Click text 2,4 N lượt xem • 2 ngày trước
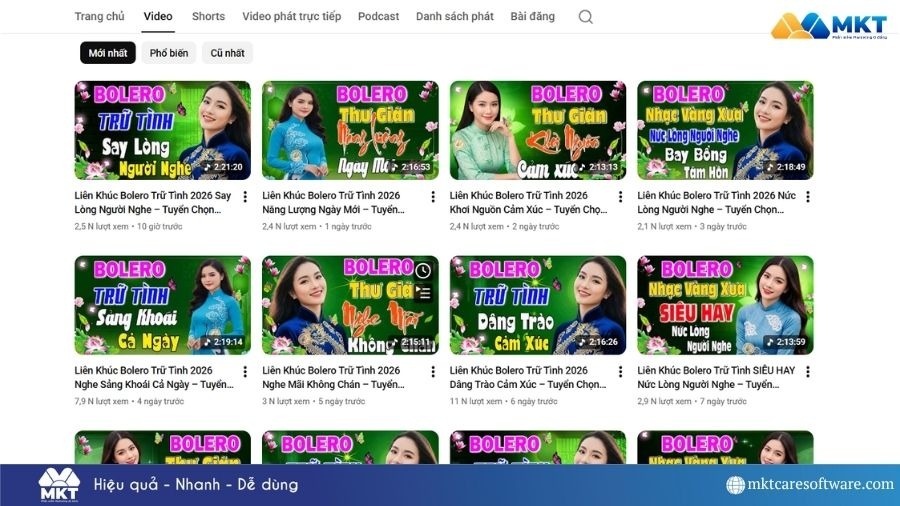The height and width of the screenshot is (506, 900). coord(505,227)
